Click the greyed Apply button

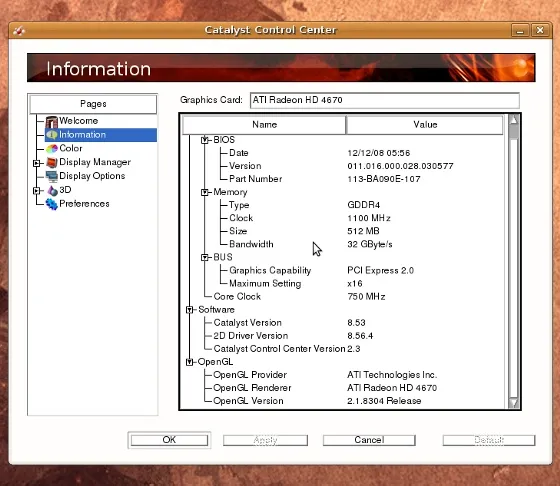(265, 440)
